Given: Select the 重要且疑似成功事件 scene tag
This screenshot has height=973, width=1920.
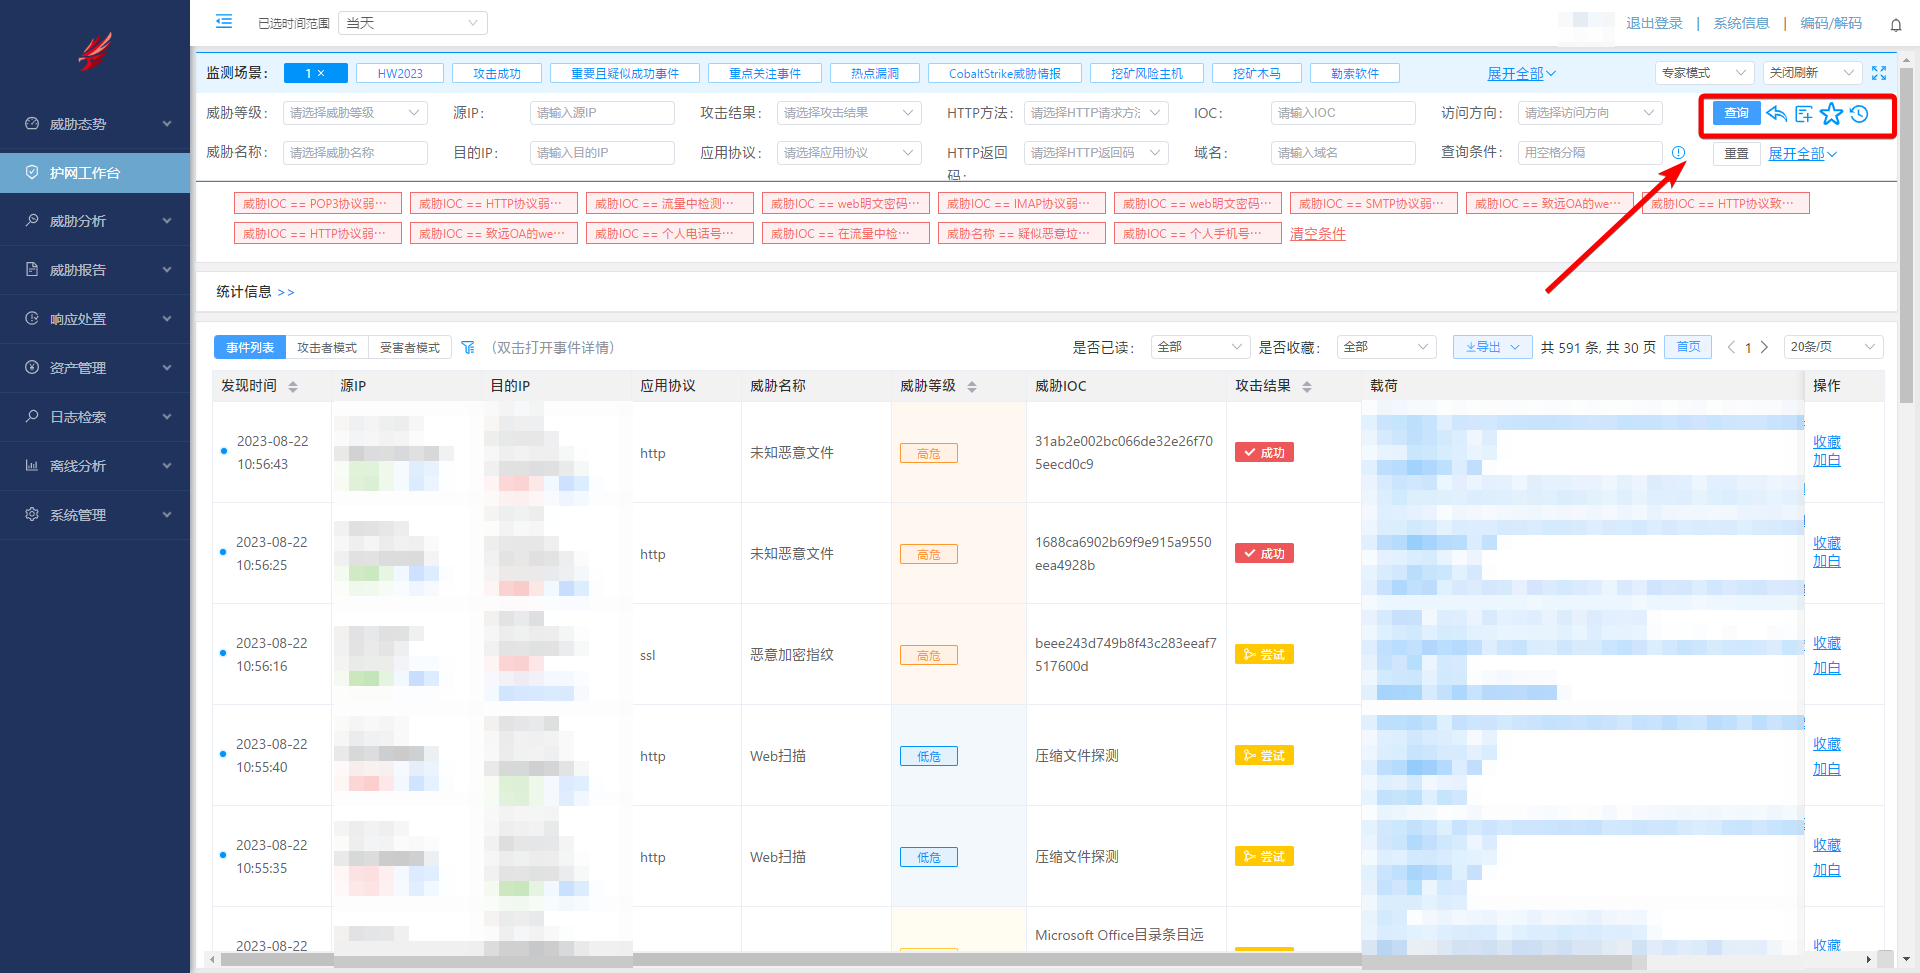Looking at the screenshot, I should pyautogui.click(x=625, y=73).
